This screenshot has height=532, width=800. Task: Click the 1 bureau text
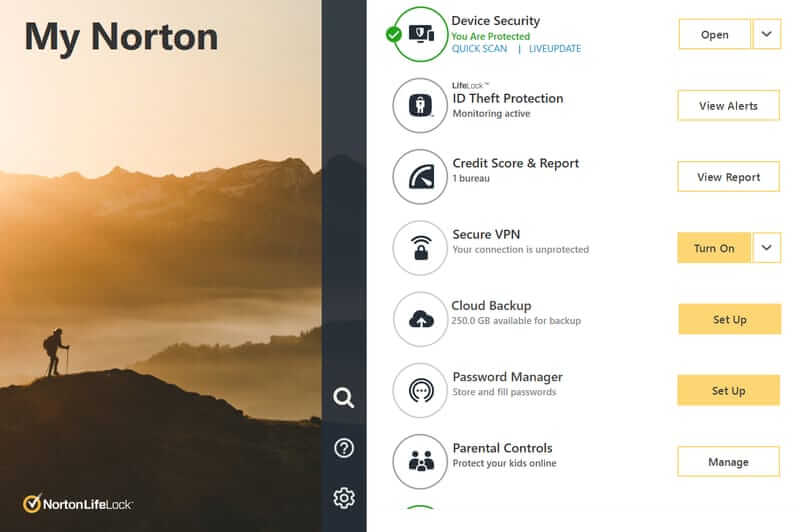[x=471, y=178]
